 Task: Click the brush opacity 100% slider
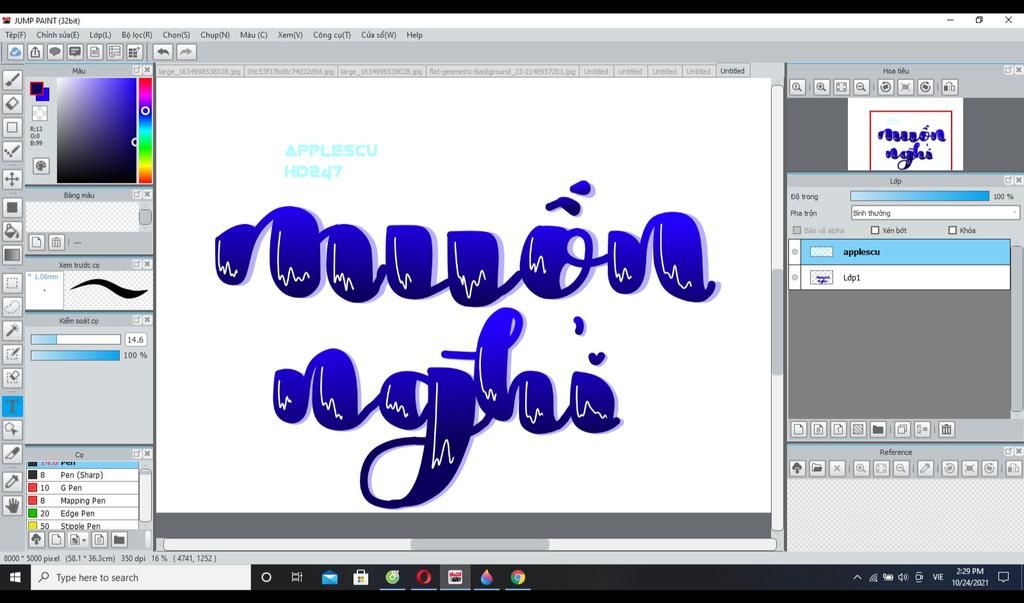75,355
